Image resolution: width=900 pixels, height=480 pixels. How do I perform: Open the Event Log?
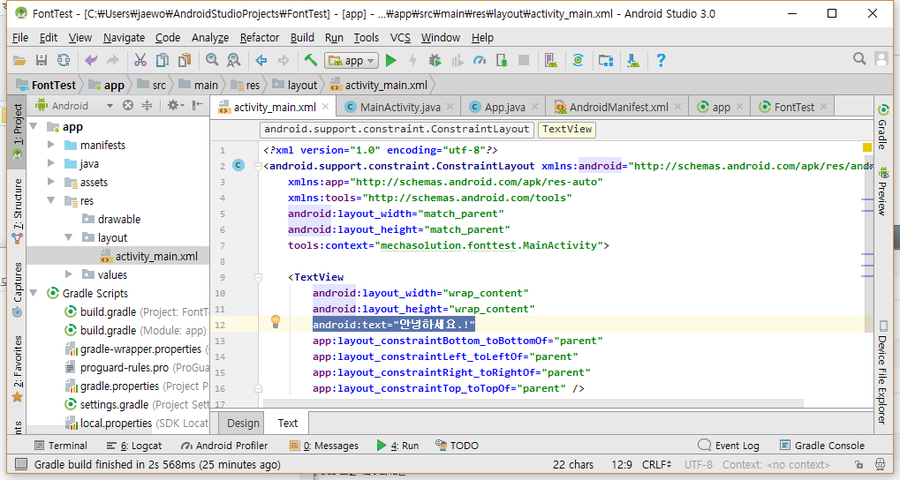pyautogui.click(x=728, y=446)
